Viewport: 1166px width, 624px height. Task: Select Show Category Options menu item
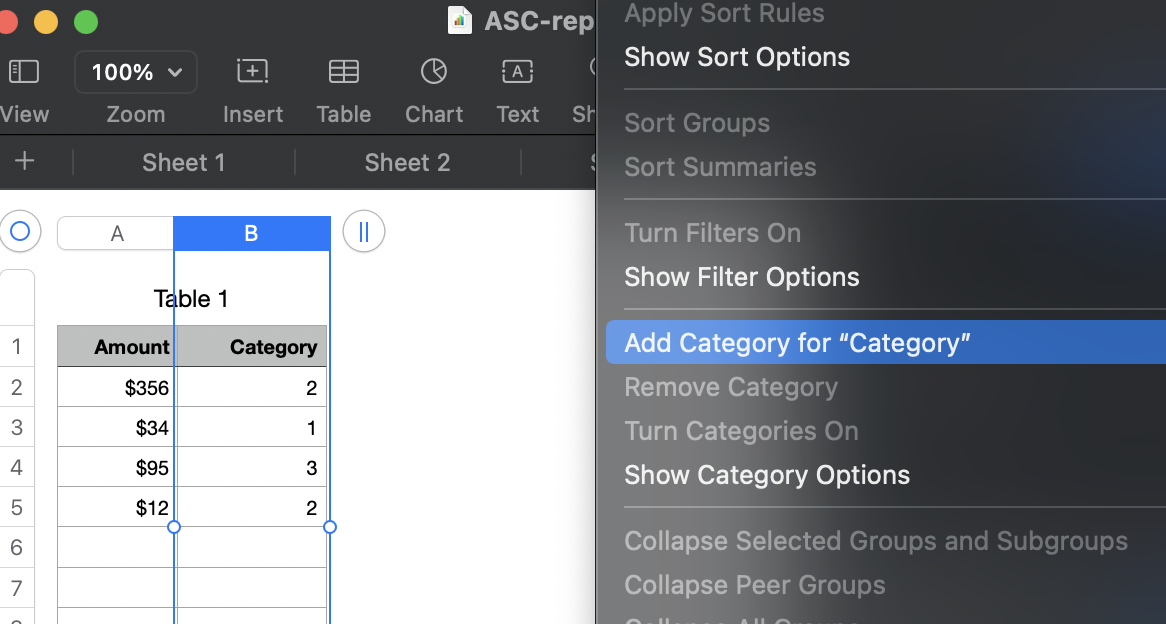pyautogui.click(x=767, y=475)
